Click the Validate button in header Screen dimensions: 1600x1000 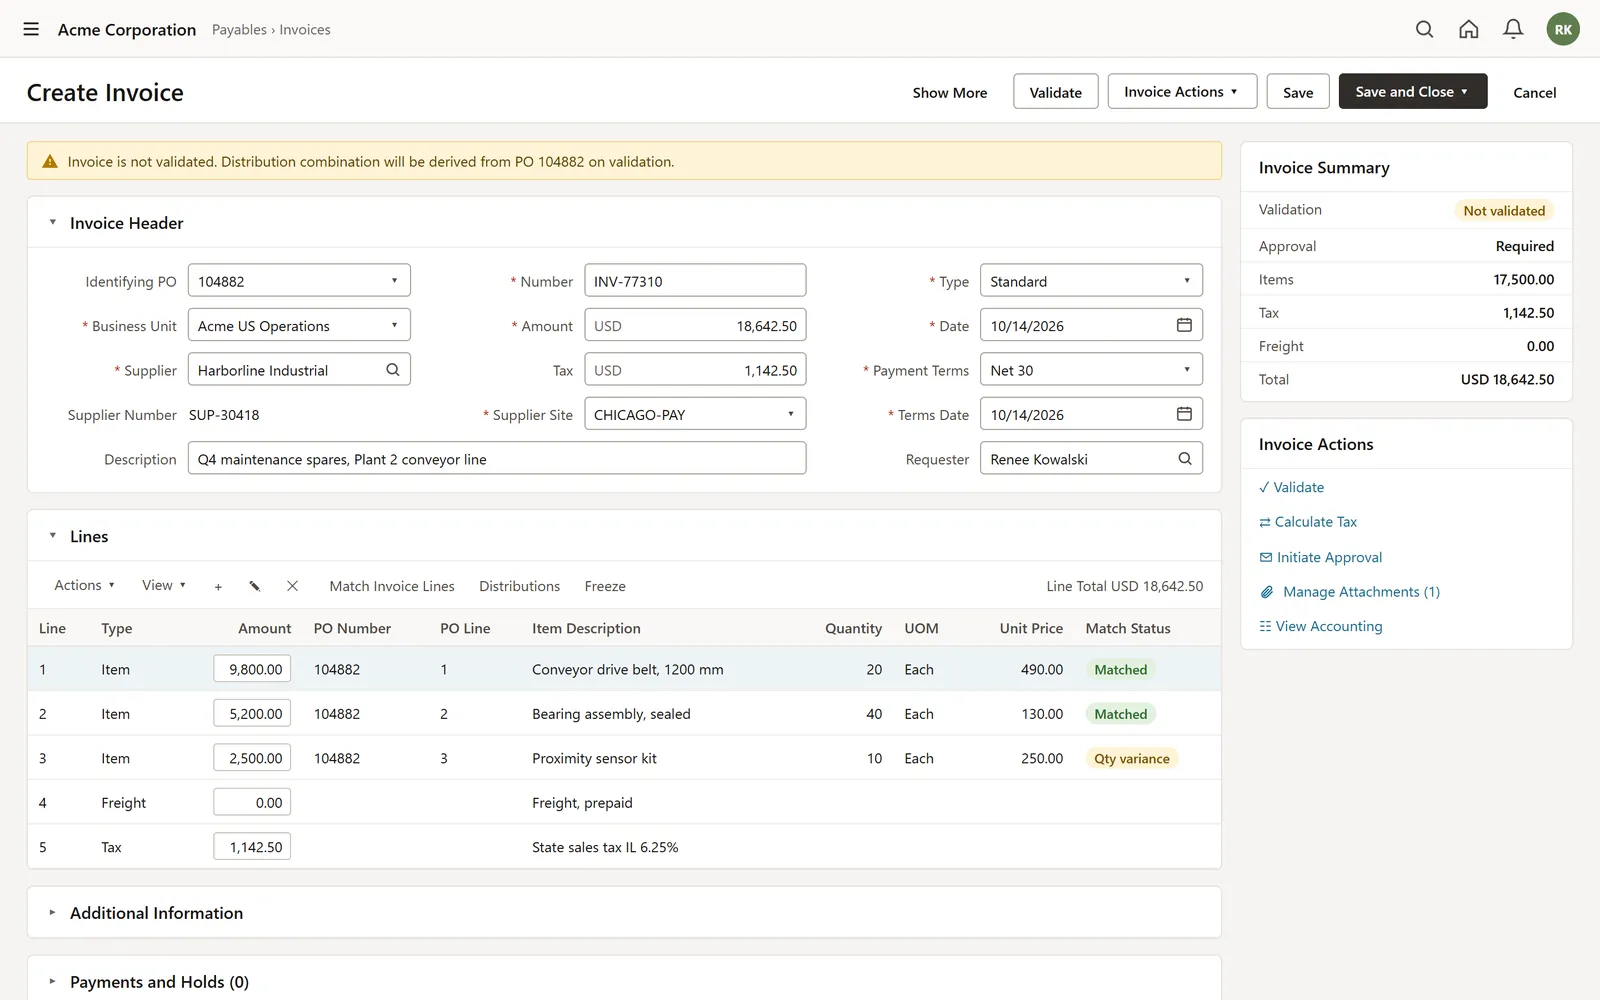tap(1055, 91)
